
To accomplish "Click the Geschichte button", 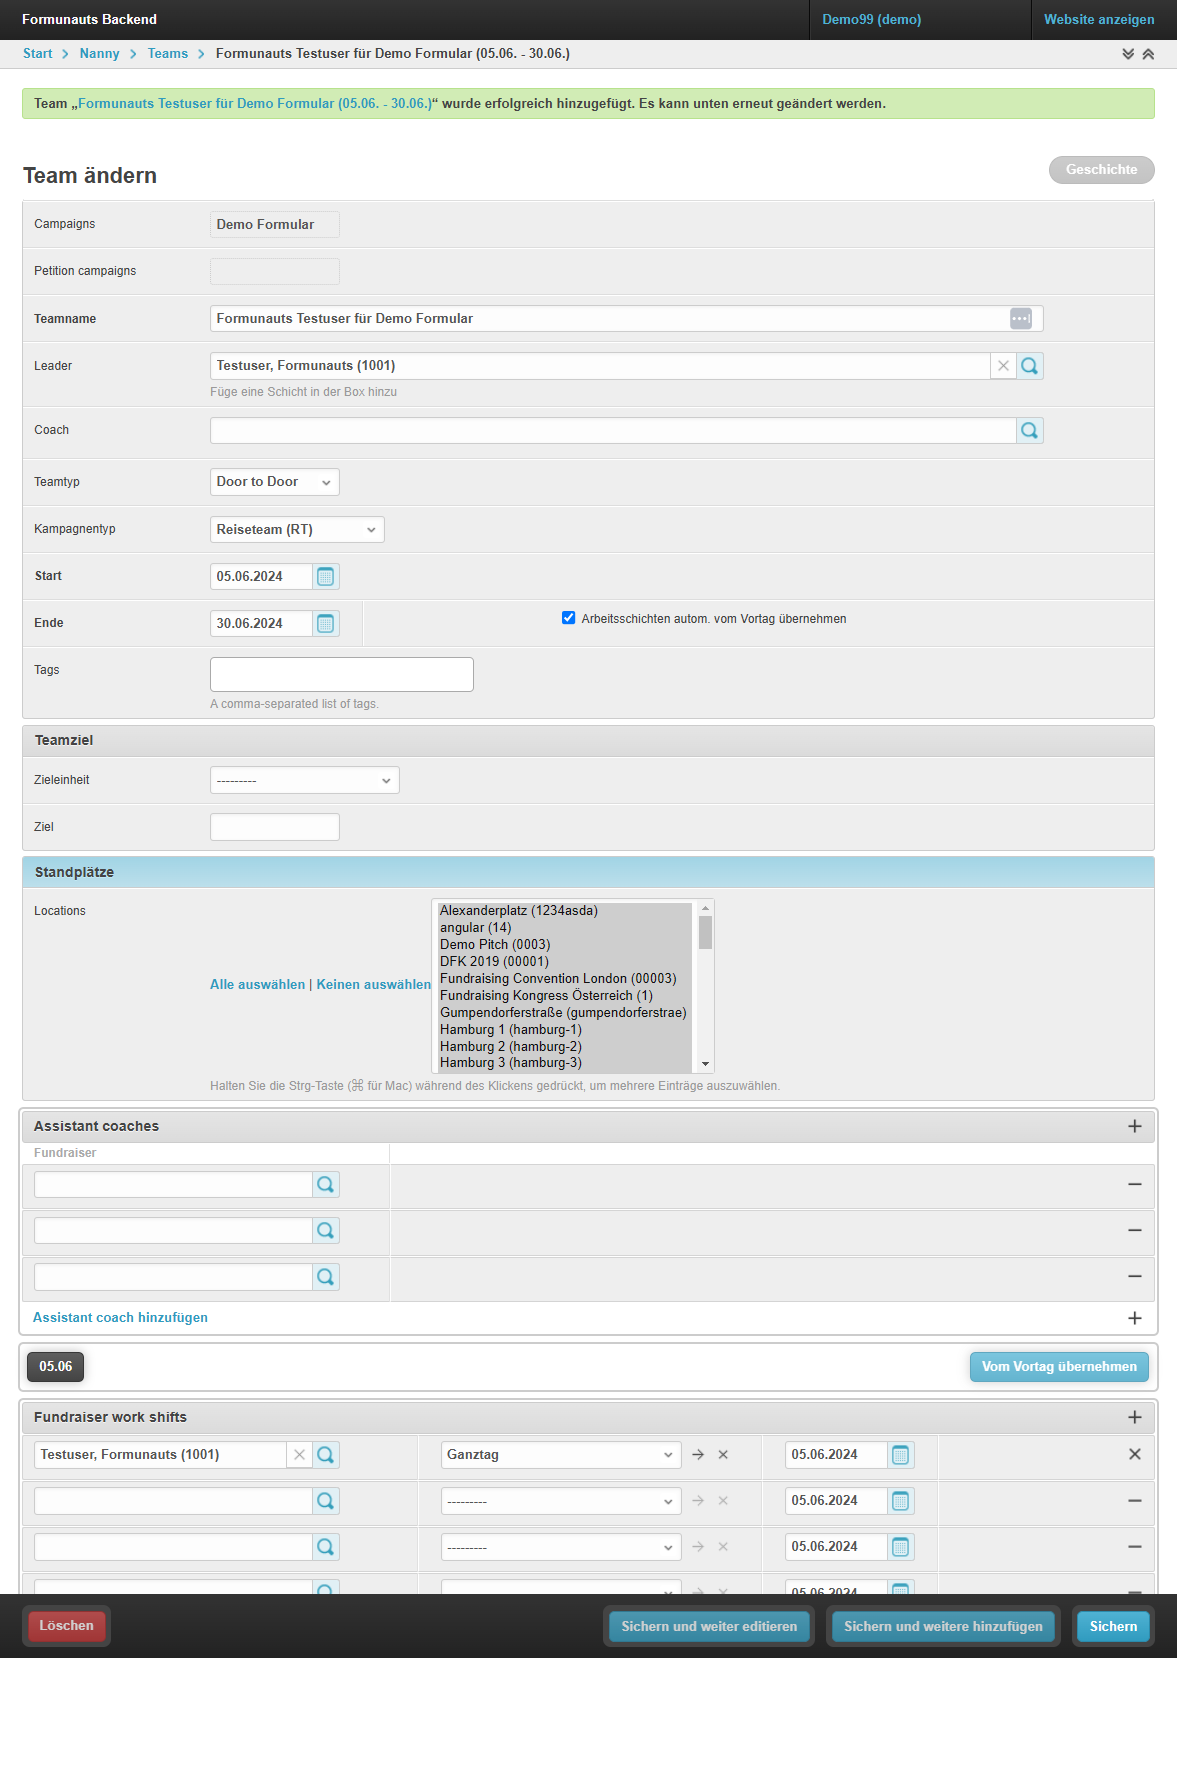I will 1101,170.
